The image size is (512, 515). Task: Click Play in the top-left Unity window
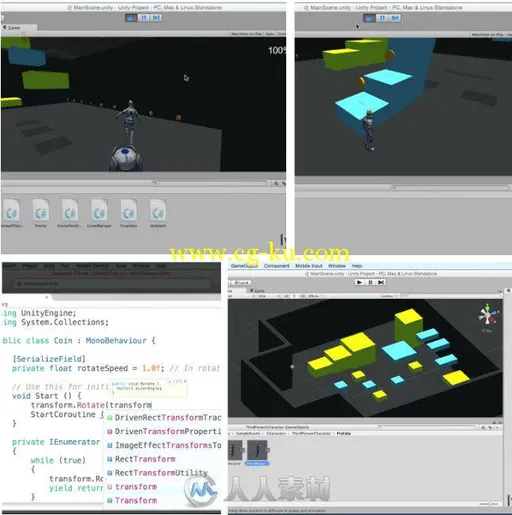click(x=131, y=18)
